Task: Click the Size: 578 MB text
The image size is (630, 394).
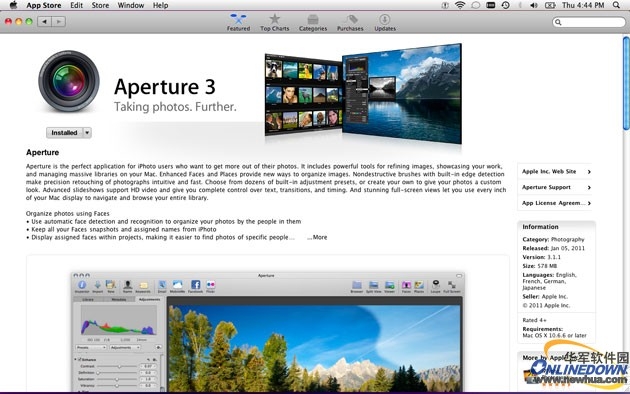Action: point(540,266)
